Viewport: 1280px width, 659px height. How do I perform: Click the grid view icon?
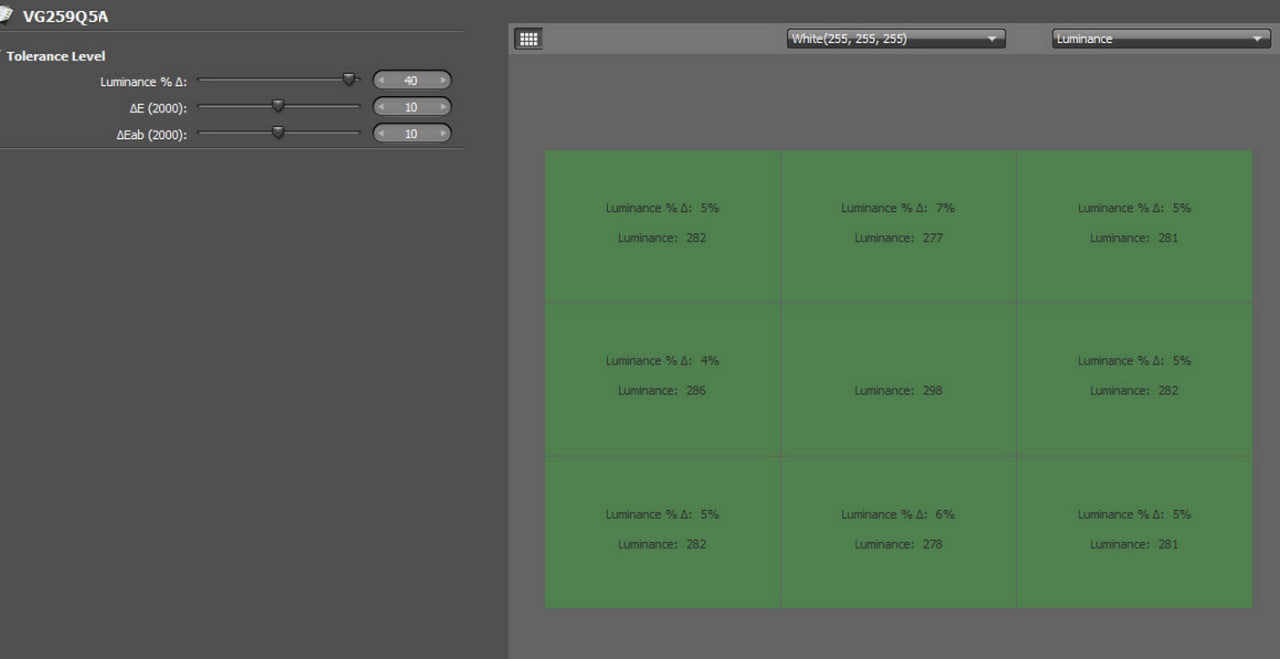point(528,39)
